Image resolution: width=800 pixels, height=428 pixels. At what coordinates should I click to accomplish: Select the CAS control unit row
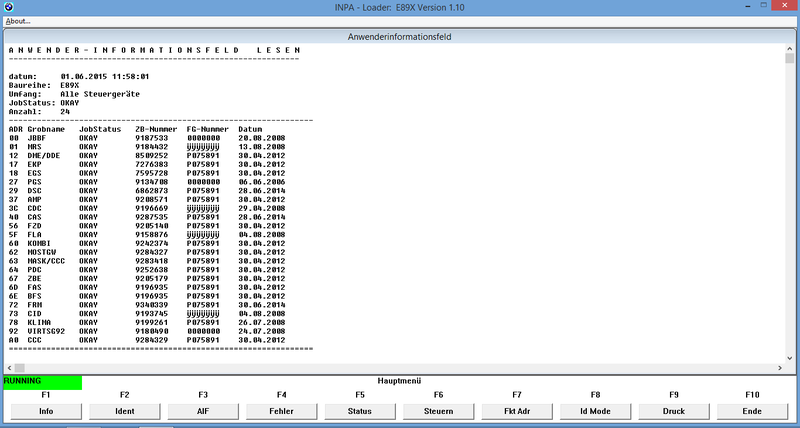pos(147,217)
